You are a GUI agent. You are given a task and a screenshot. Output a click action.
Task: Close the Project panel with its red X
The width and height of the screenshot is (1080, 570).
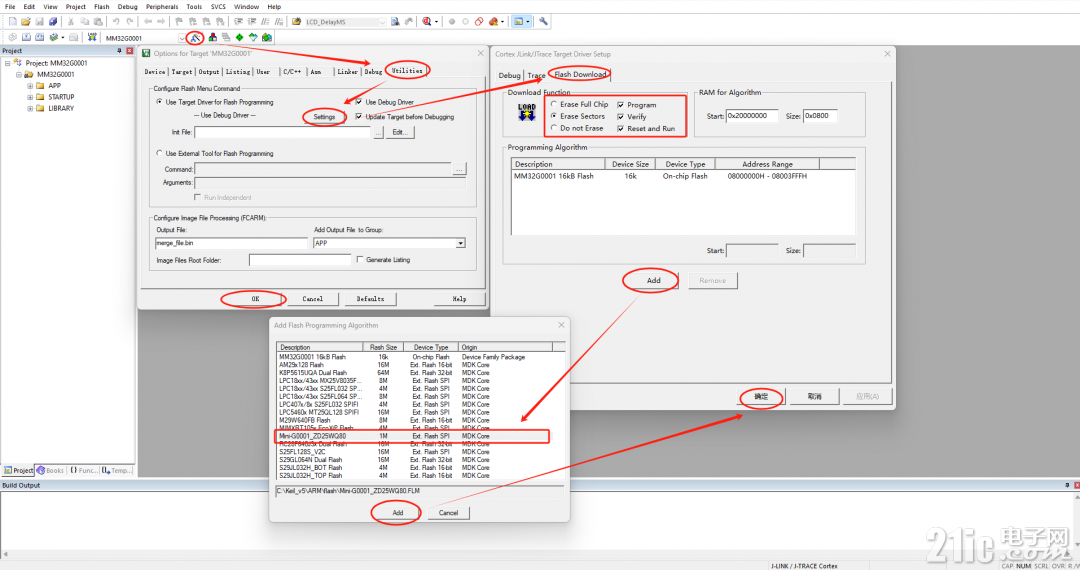point(129,50)
